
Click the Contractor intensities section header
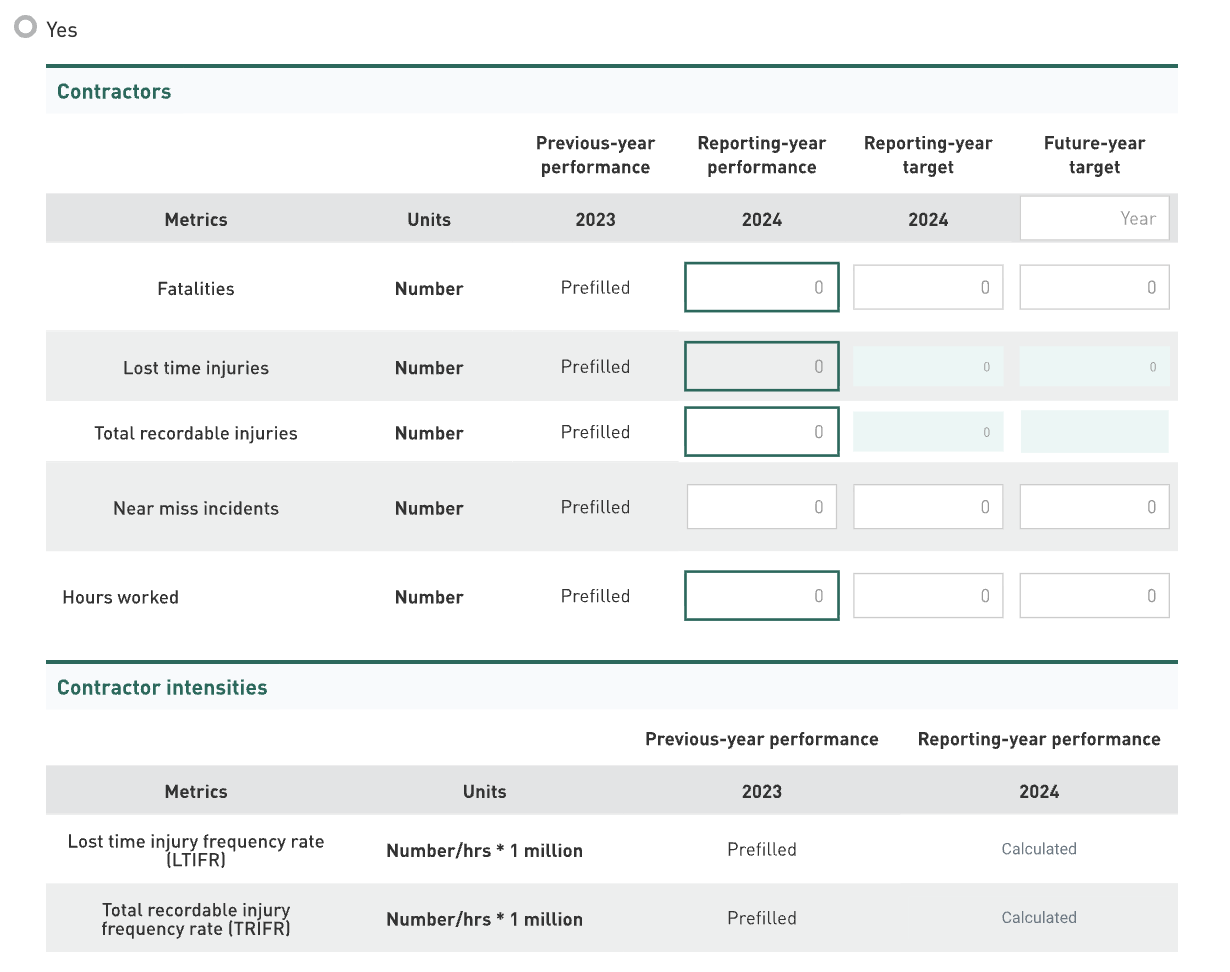point(162,687)
